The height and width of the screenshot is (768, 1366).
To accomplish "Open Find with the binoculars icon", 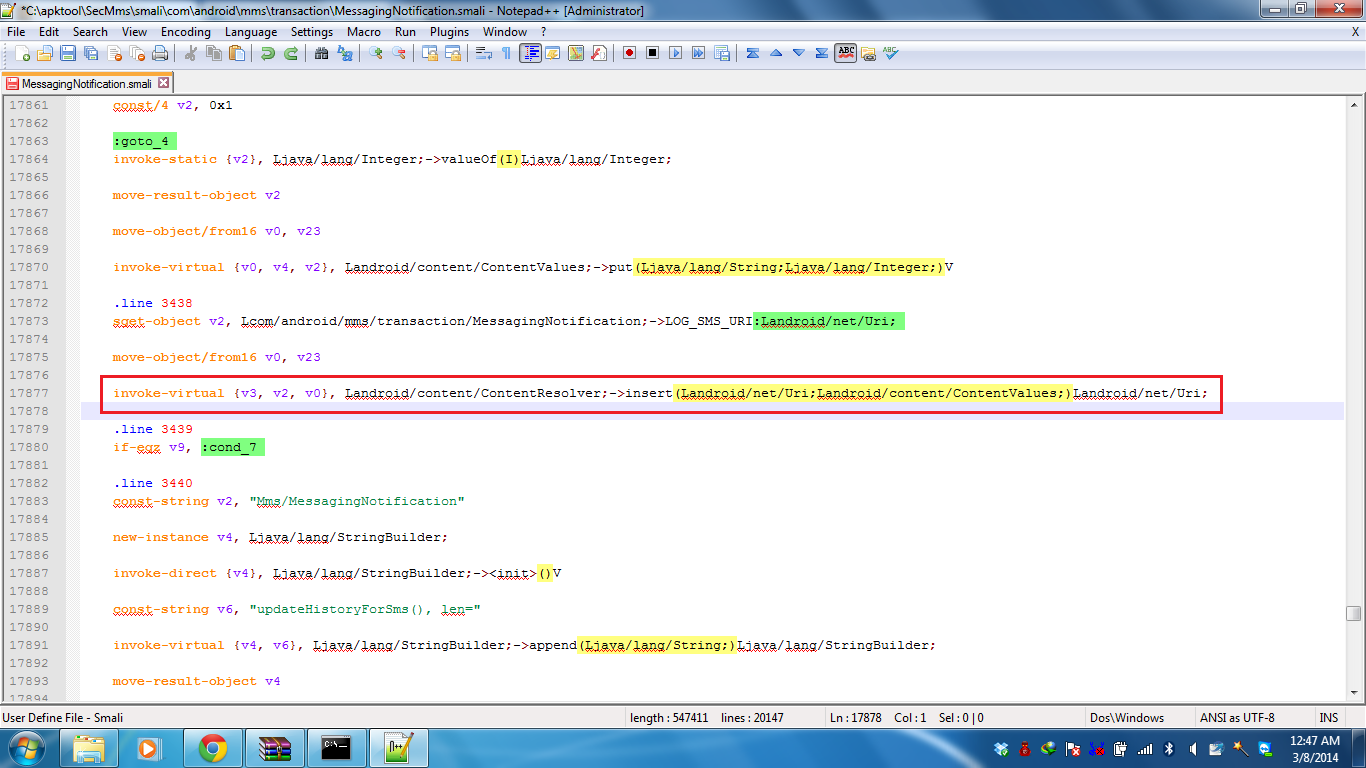I will click(322, 53).
